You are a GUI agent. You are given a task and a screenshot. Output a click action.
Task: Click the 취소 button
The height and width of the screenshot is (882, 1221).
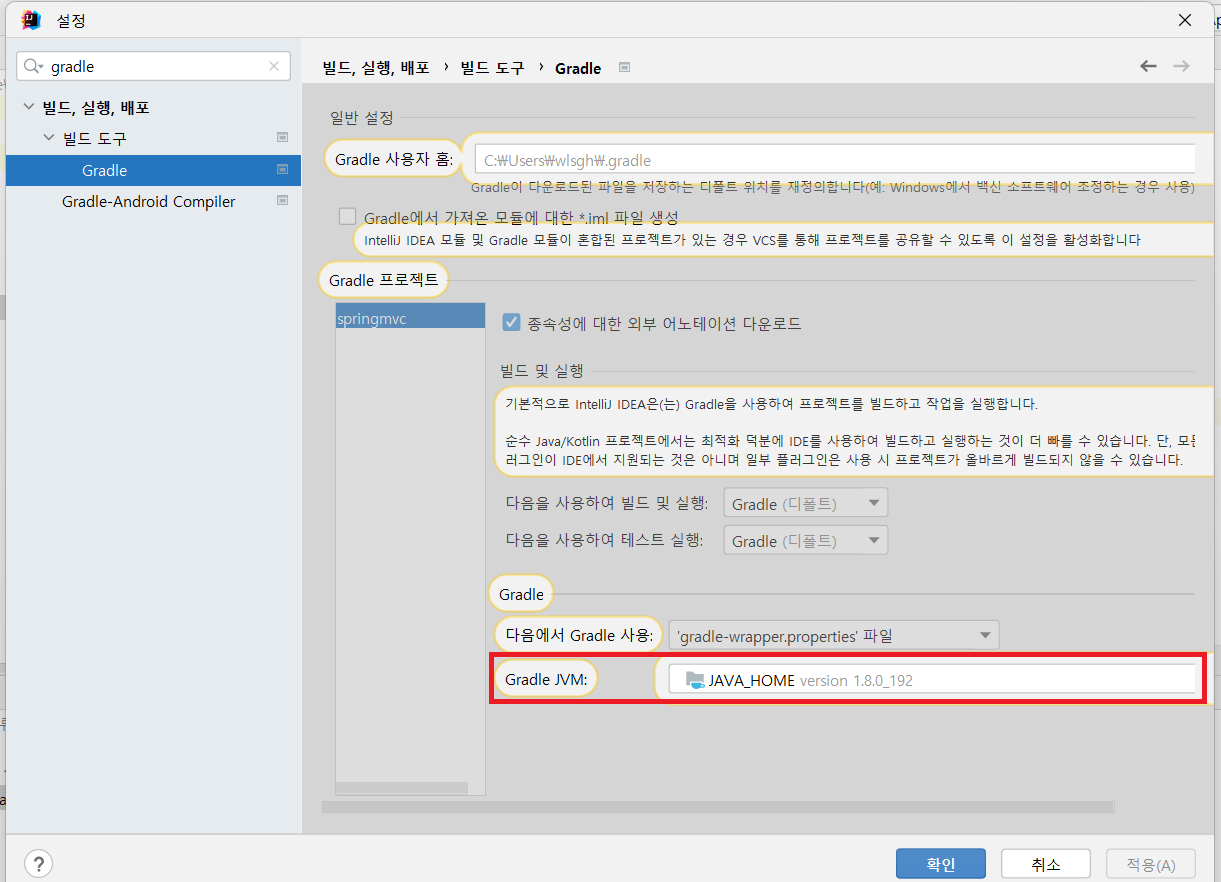pos(1045,864)
